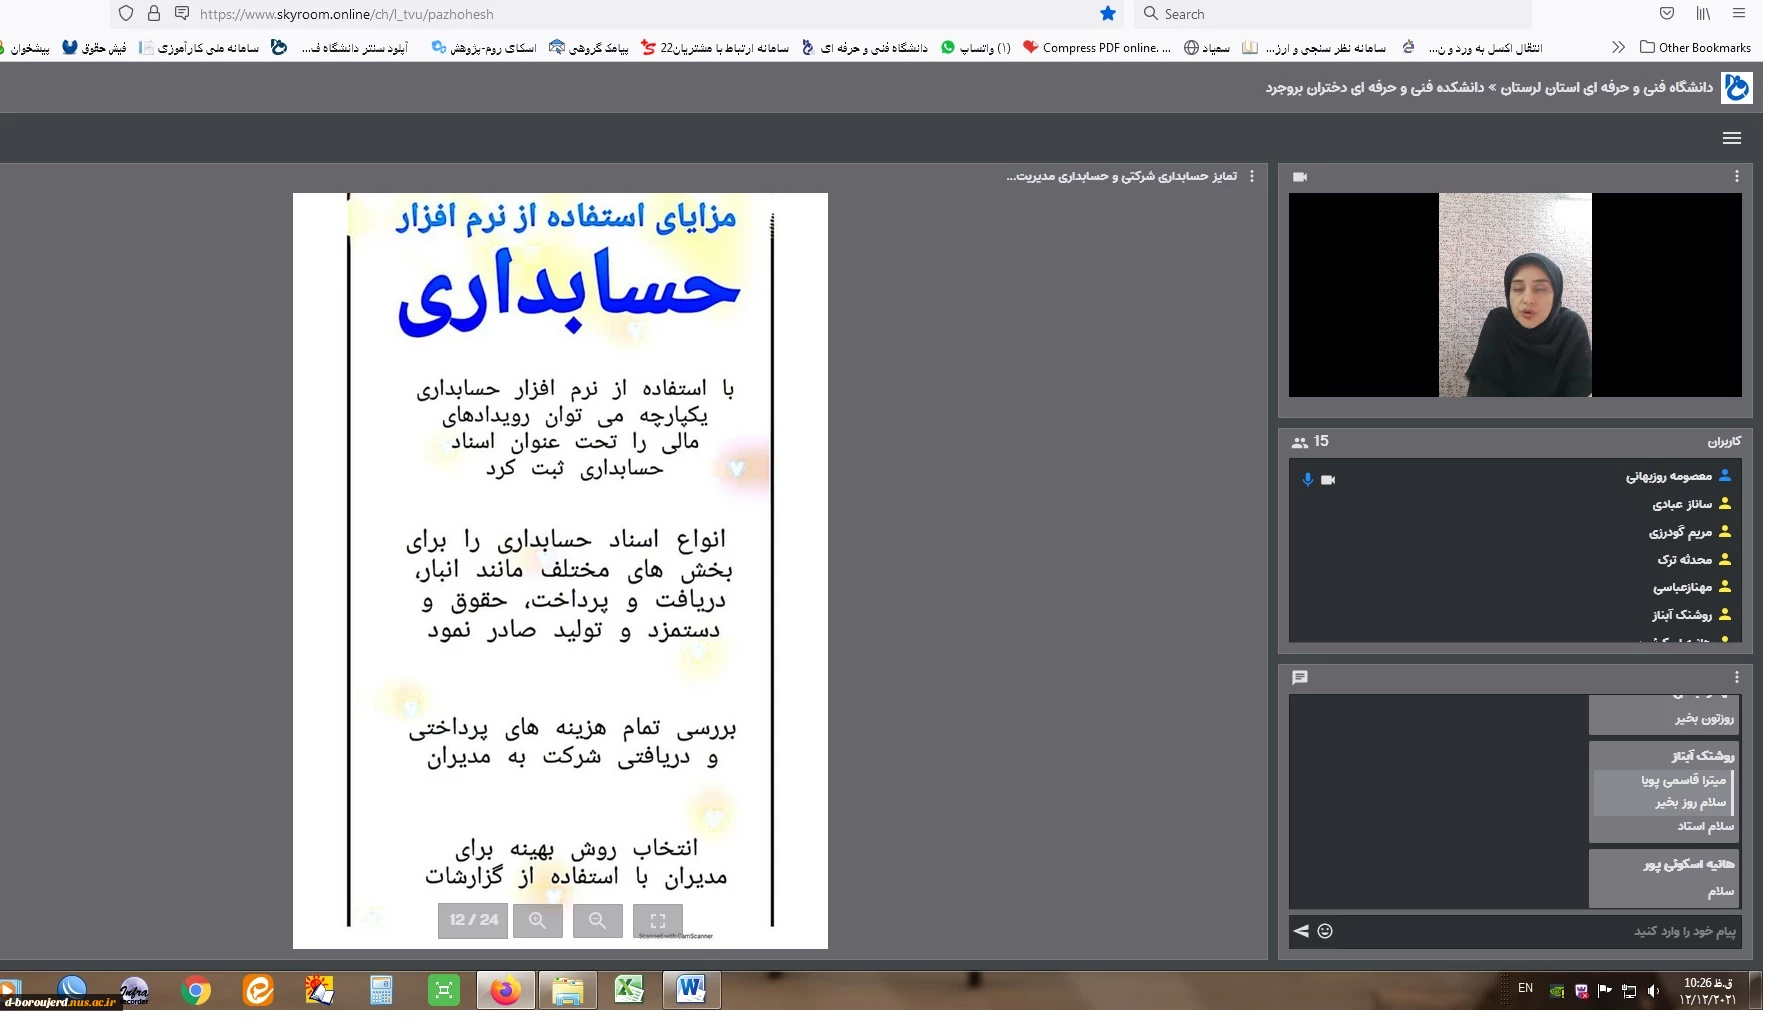Open the Pocket save icon

click(1667, 14)
